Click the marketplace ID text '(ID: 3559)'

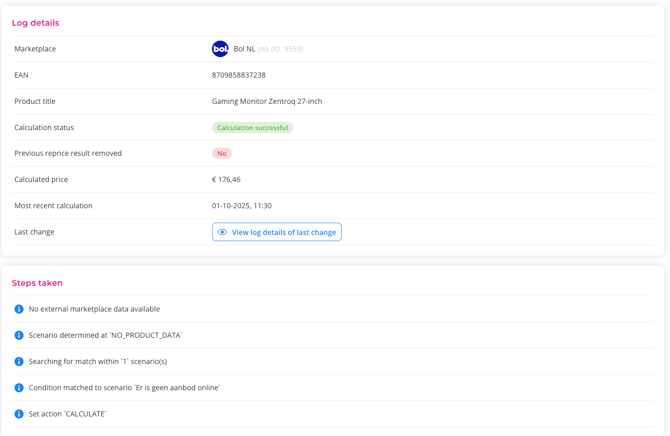click(x=285, y=49)
